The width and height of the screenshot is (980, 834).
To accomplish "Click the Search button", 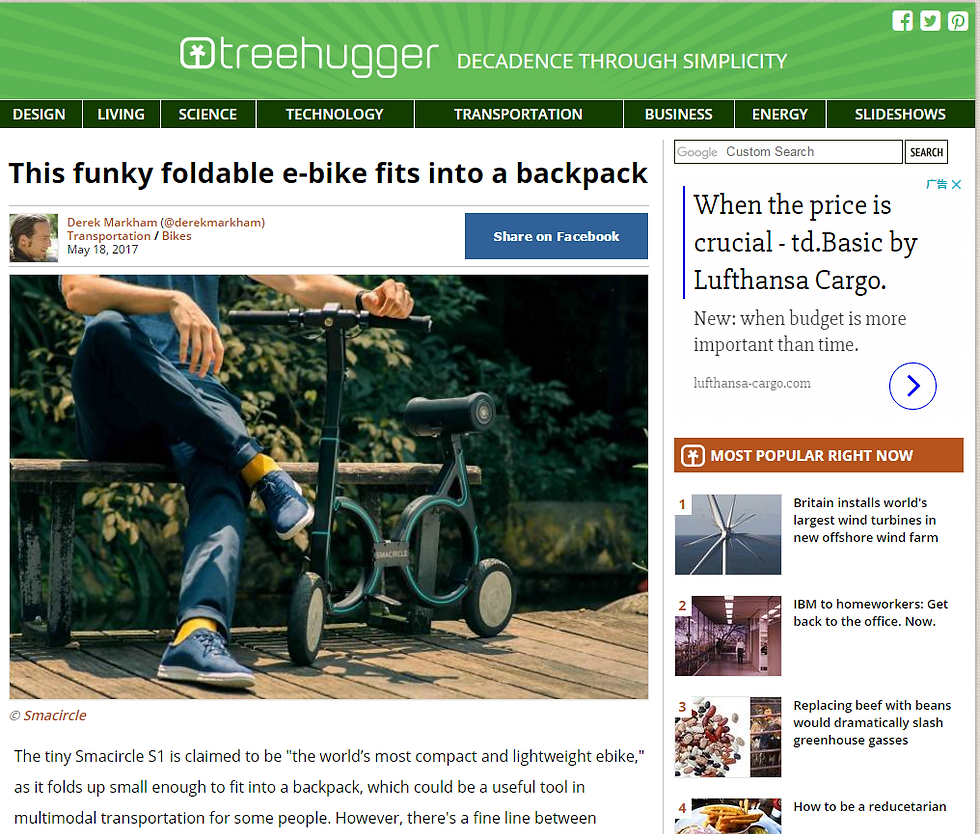I will pos(926,152).
